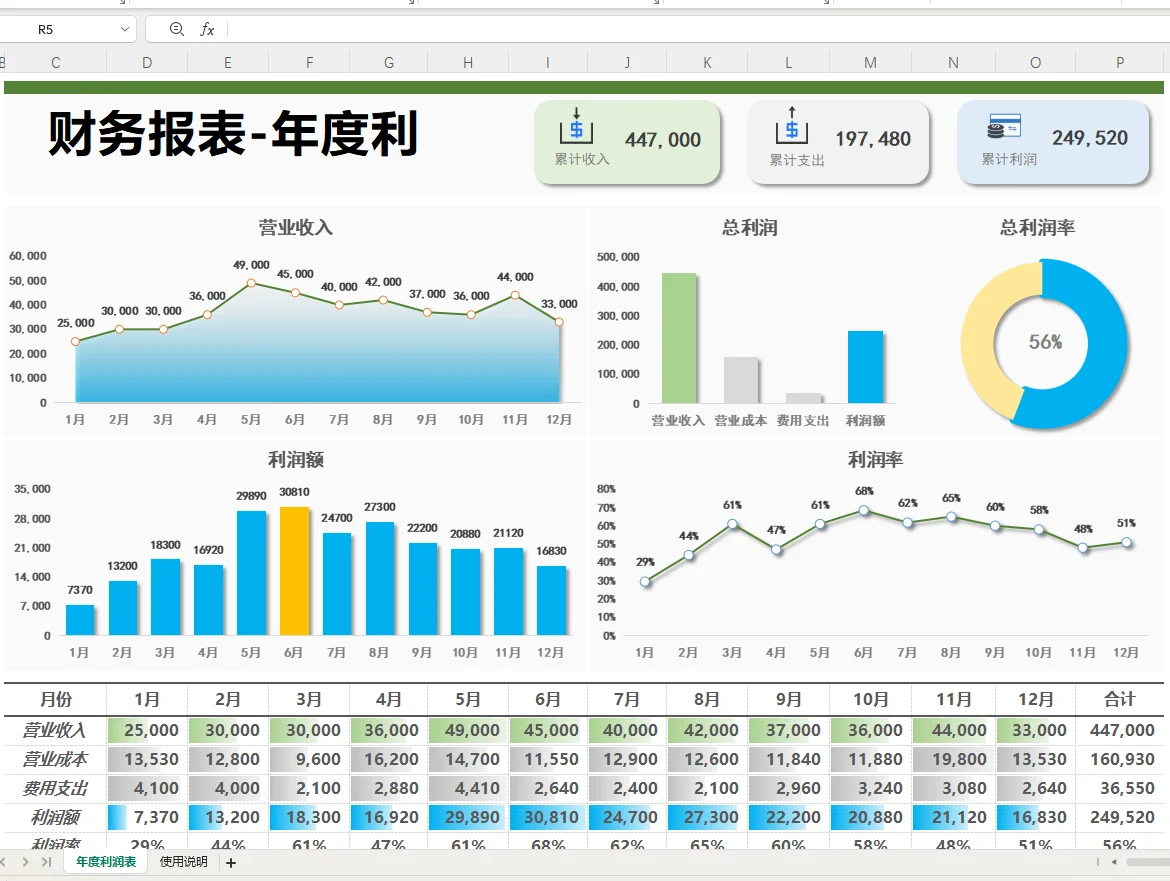Click the 累计收入 card label
The image size is (1170, 881).
point(582,159)
